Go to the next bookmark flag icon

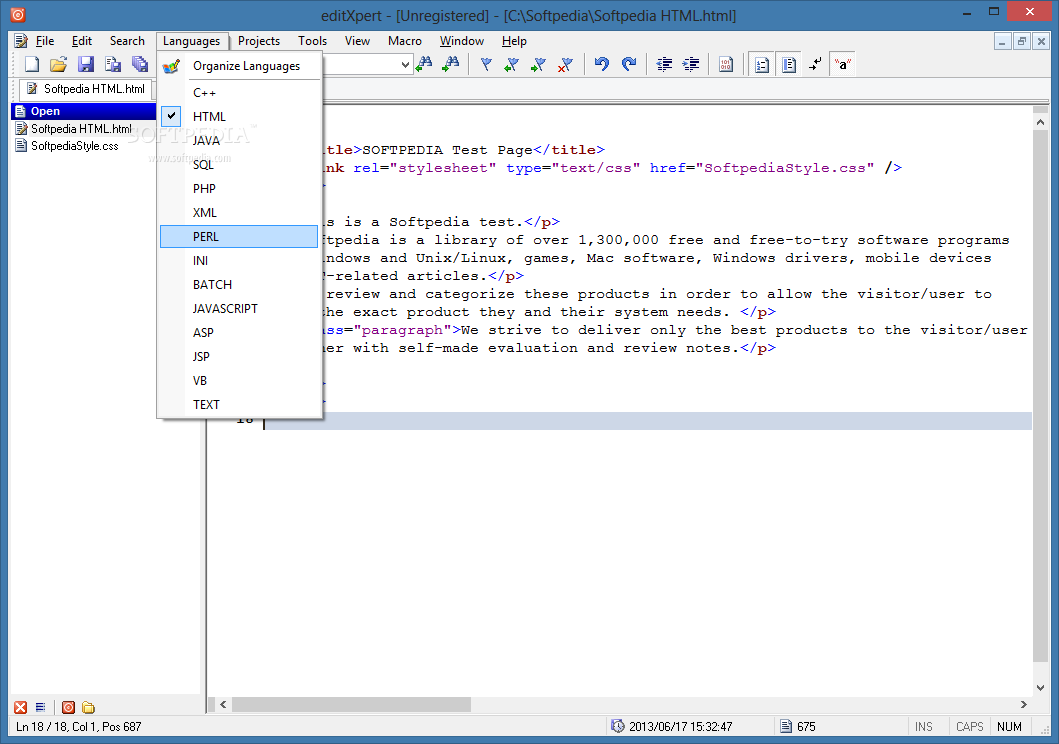539,64
